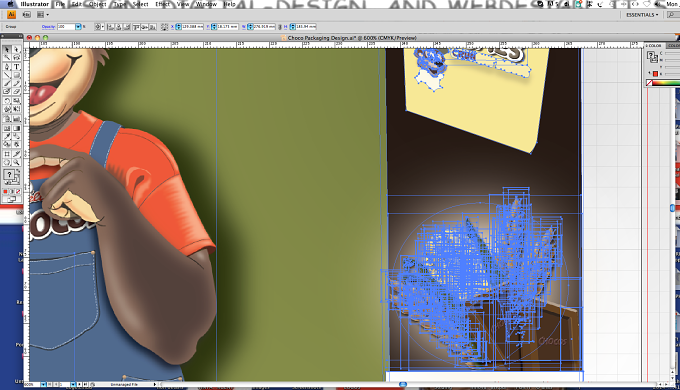
Task: Select the Pencil tool
Action: tap(16, 83)
